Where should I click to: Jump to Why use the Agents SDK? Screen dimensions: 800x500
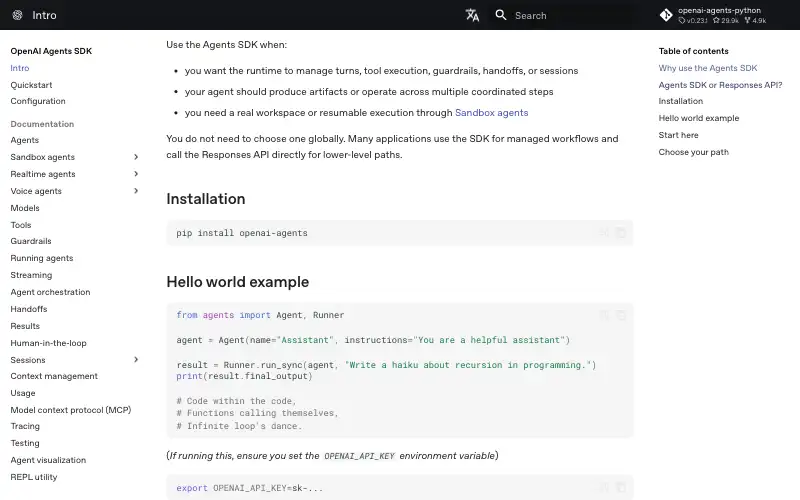coord(708,68)
